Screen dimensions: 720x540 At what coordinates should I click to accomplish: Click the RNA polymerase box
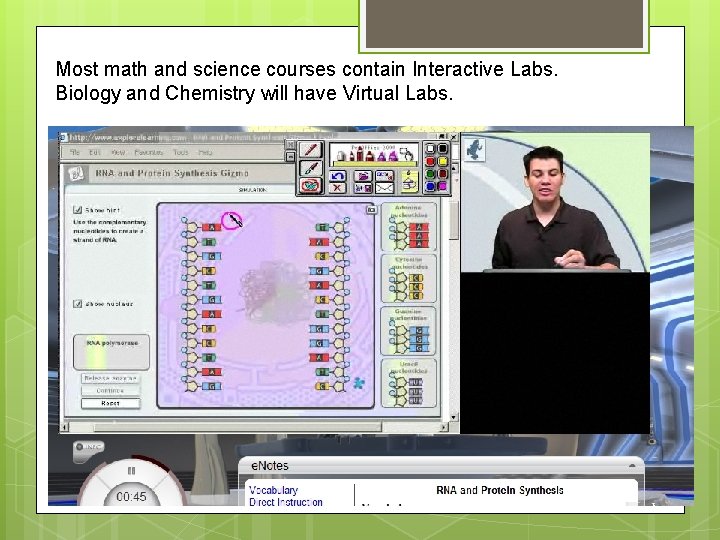(x=112, y=352)
